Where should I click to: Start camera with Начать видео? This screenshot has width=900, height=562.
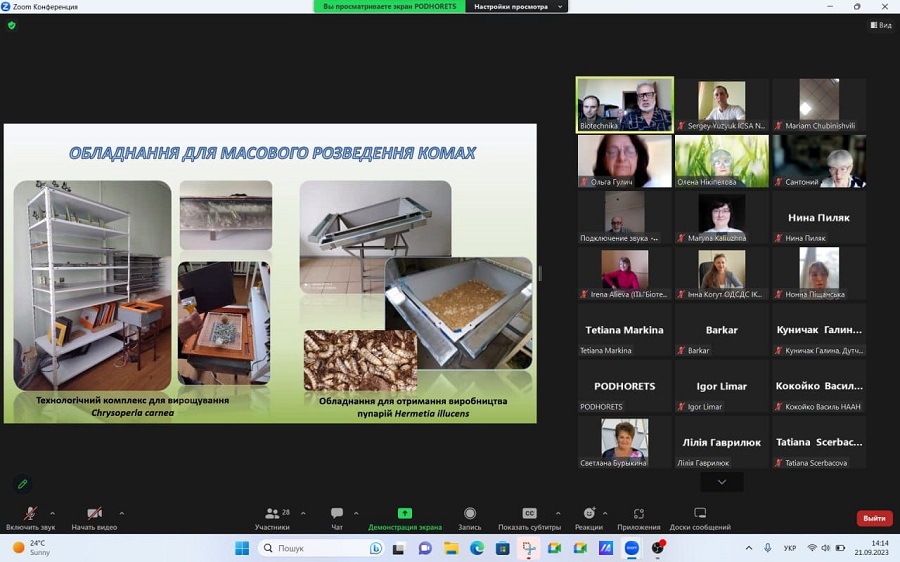coord(94,516)
